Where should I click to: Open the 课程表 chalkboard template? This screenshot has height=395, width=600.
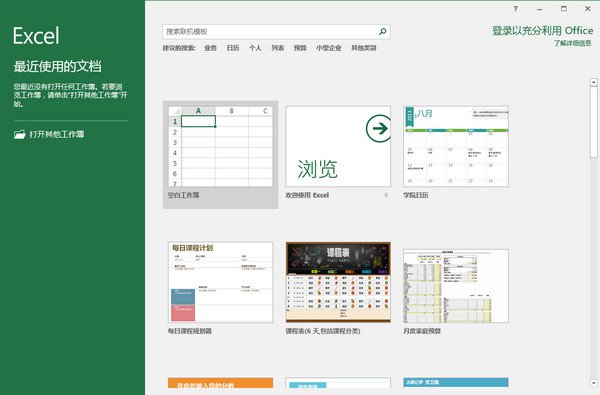(338, 282)
